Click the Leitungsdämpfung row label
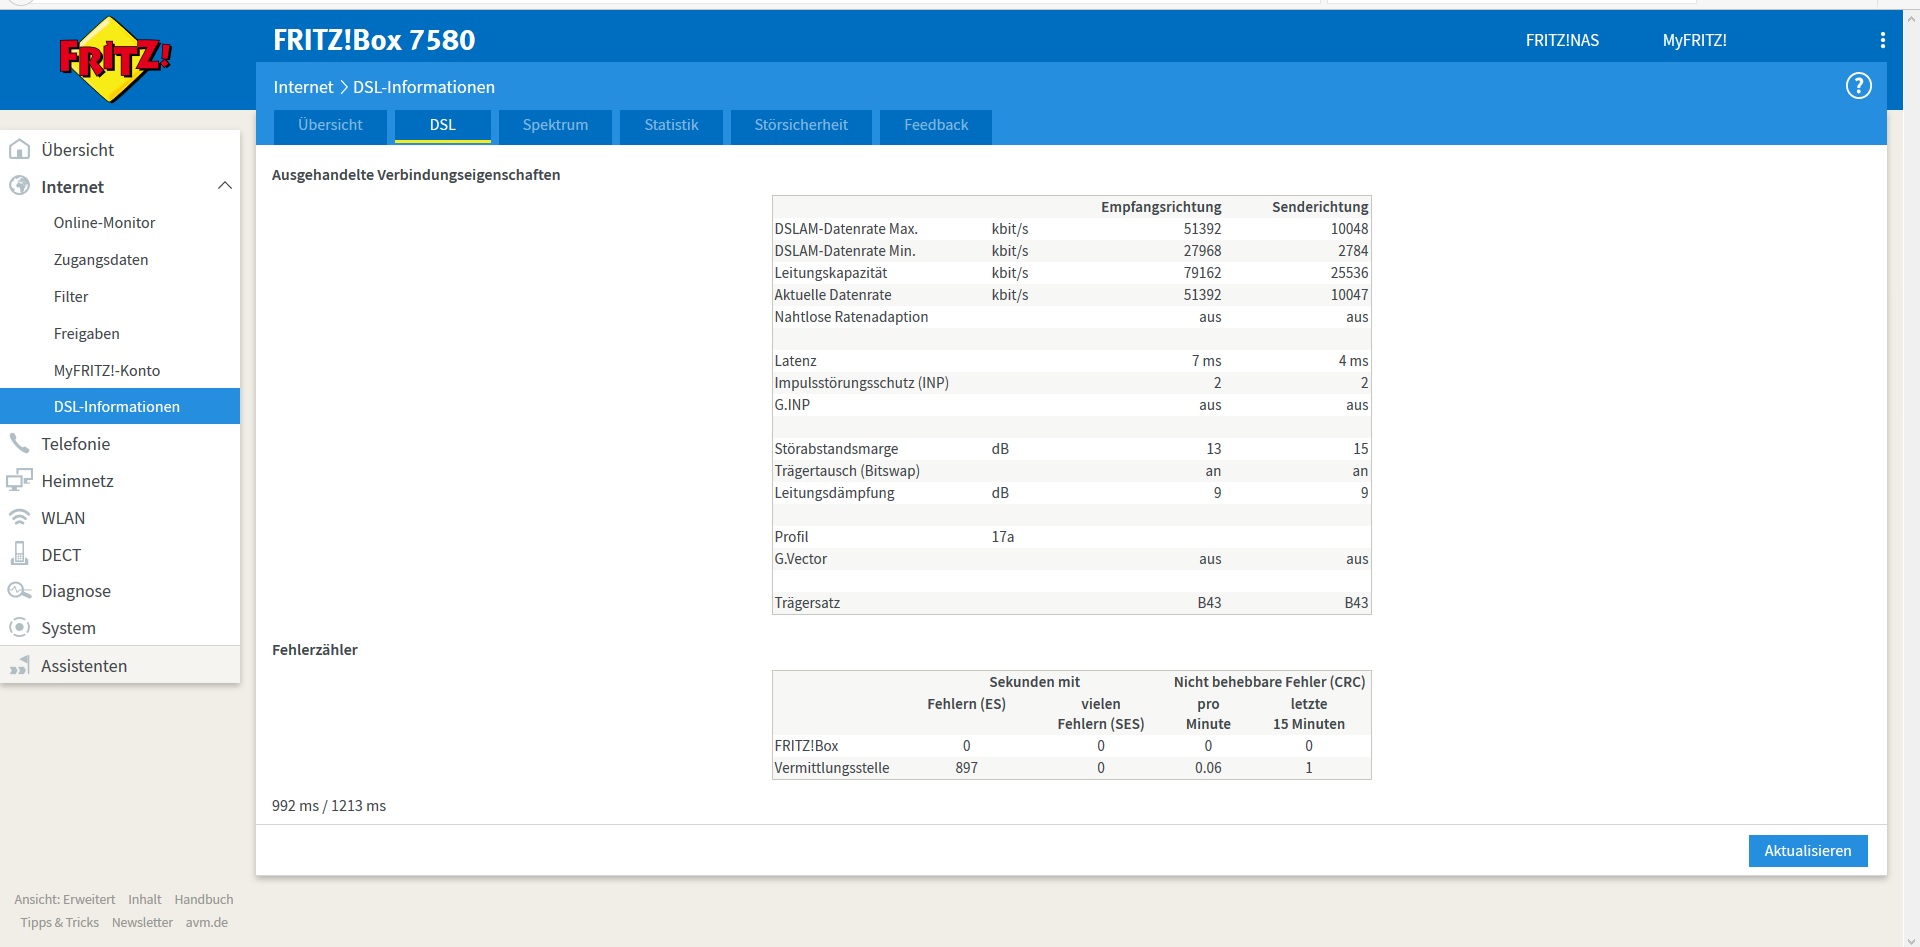 834,493
